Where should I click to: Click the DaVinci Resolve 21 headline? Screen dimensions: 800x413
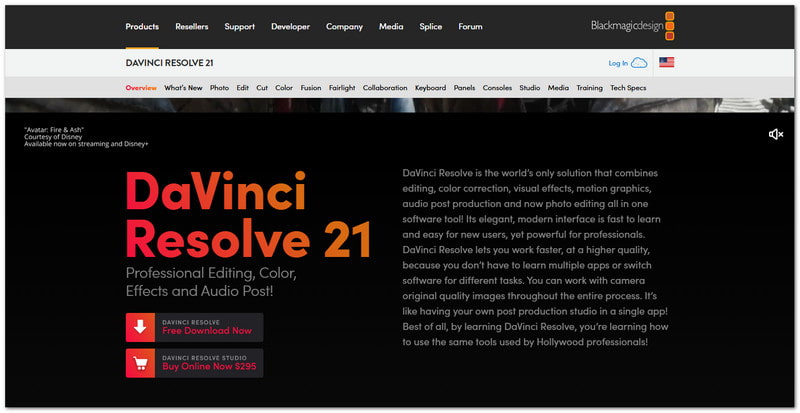[x=248, y=215]
